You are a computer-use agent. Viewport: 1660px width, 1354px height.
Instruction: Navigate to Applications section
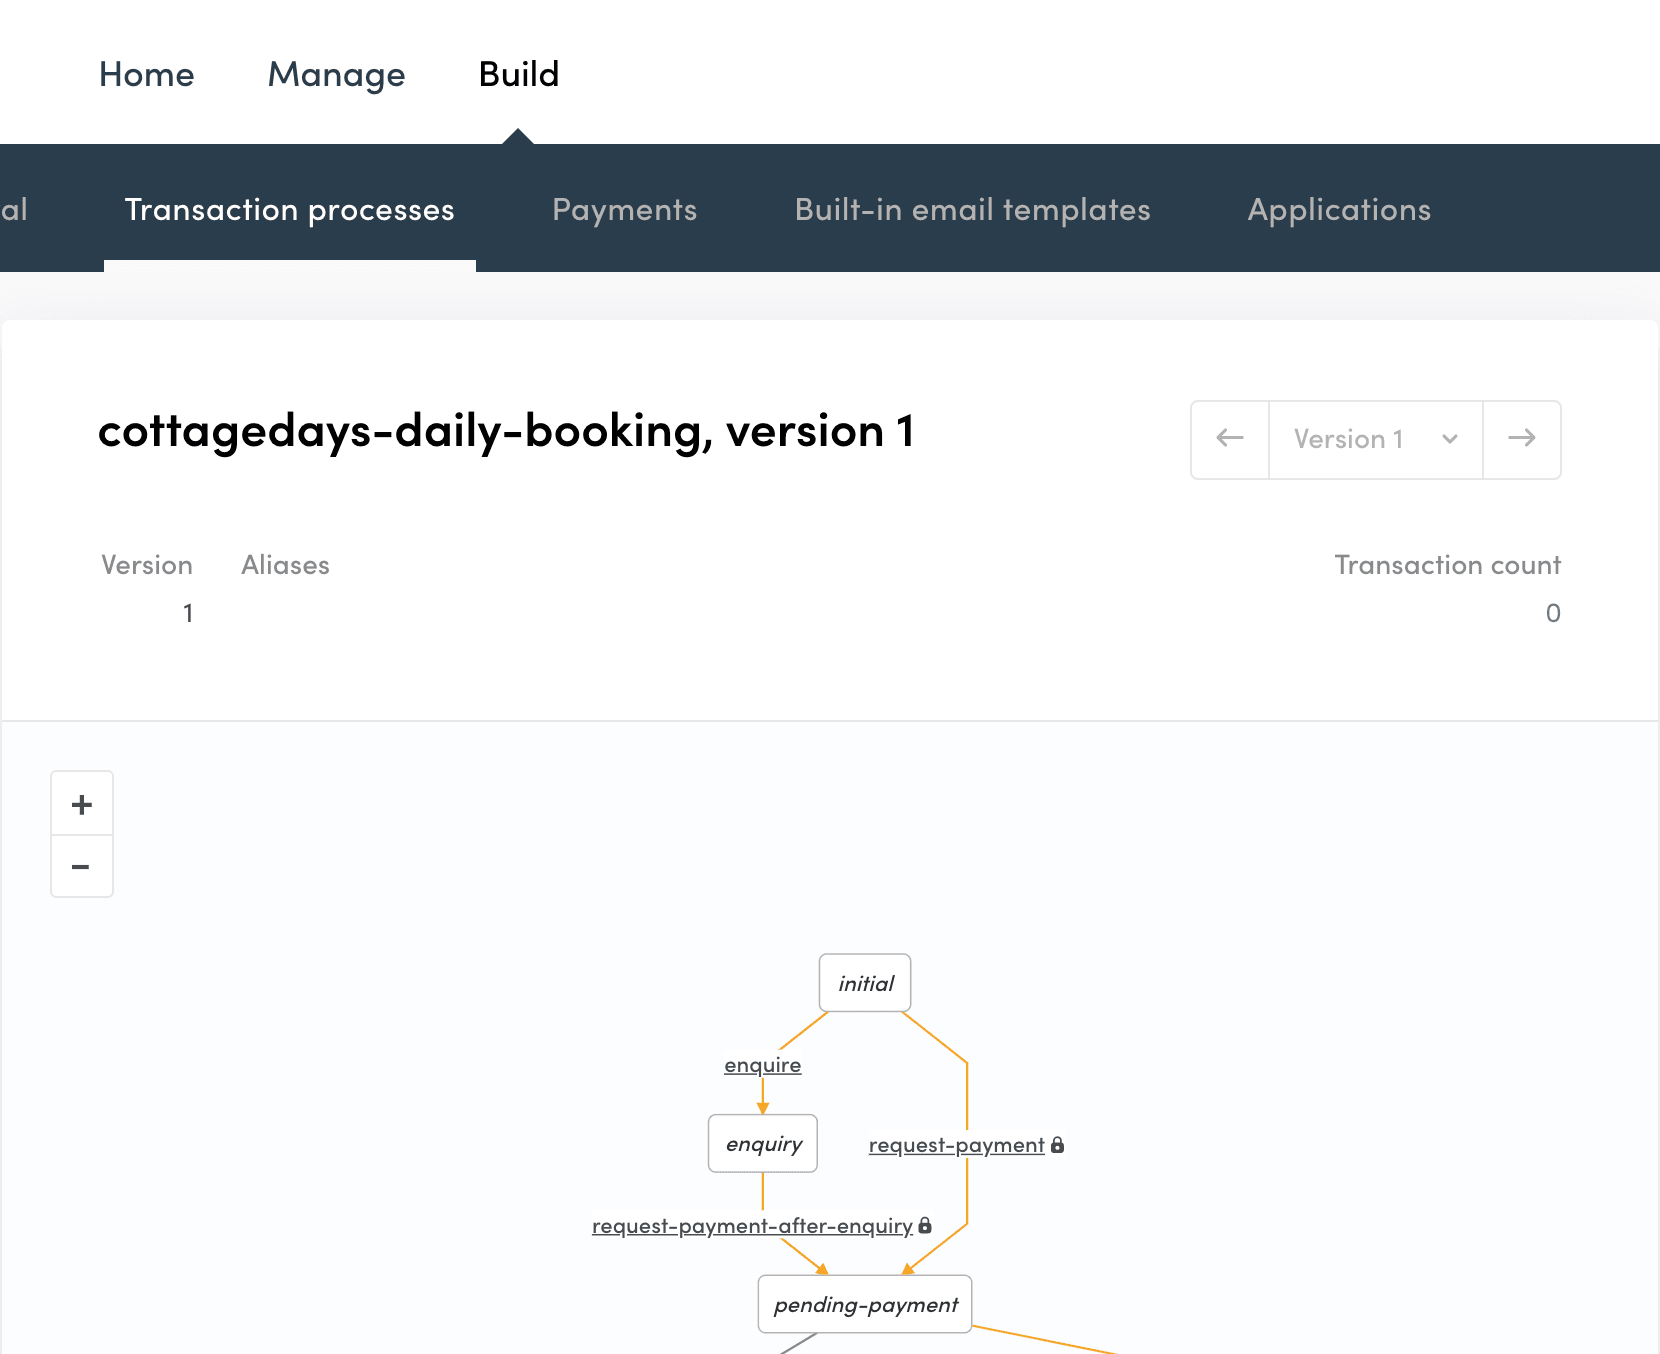tap(1339, 210)
